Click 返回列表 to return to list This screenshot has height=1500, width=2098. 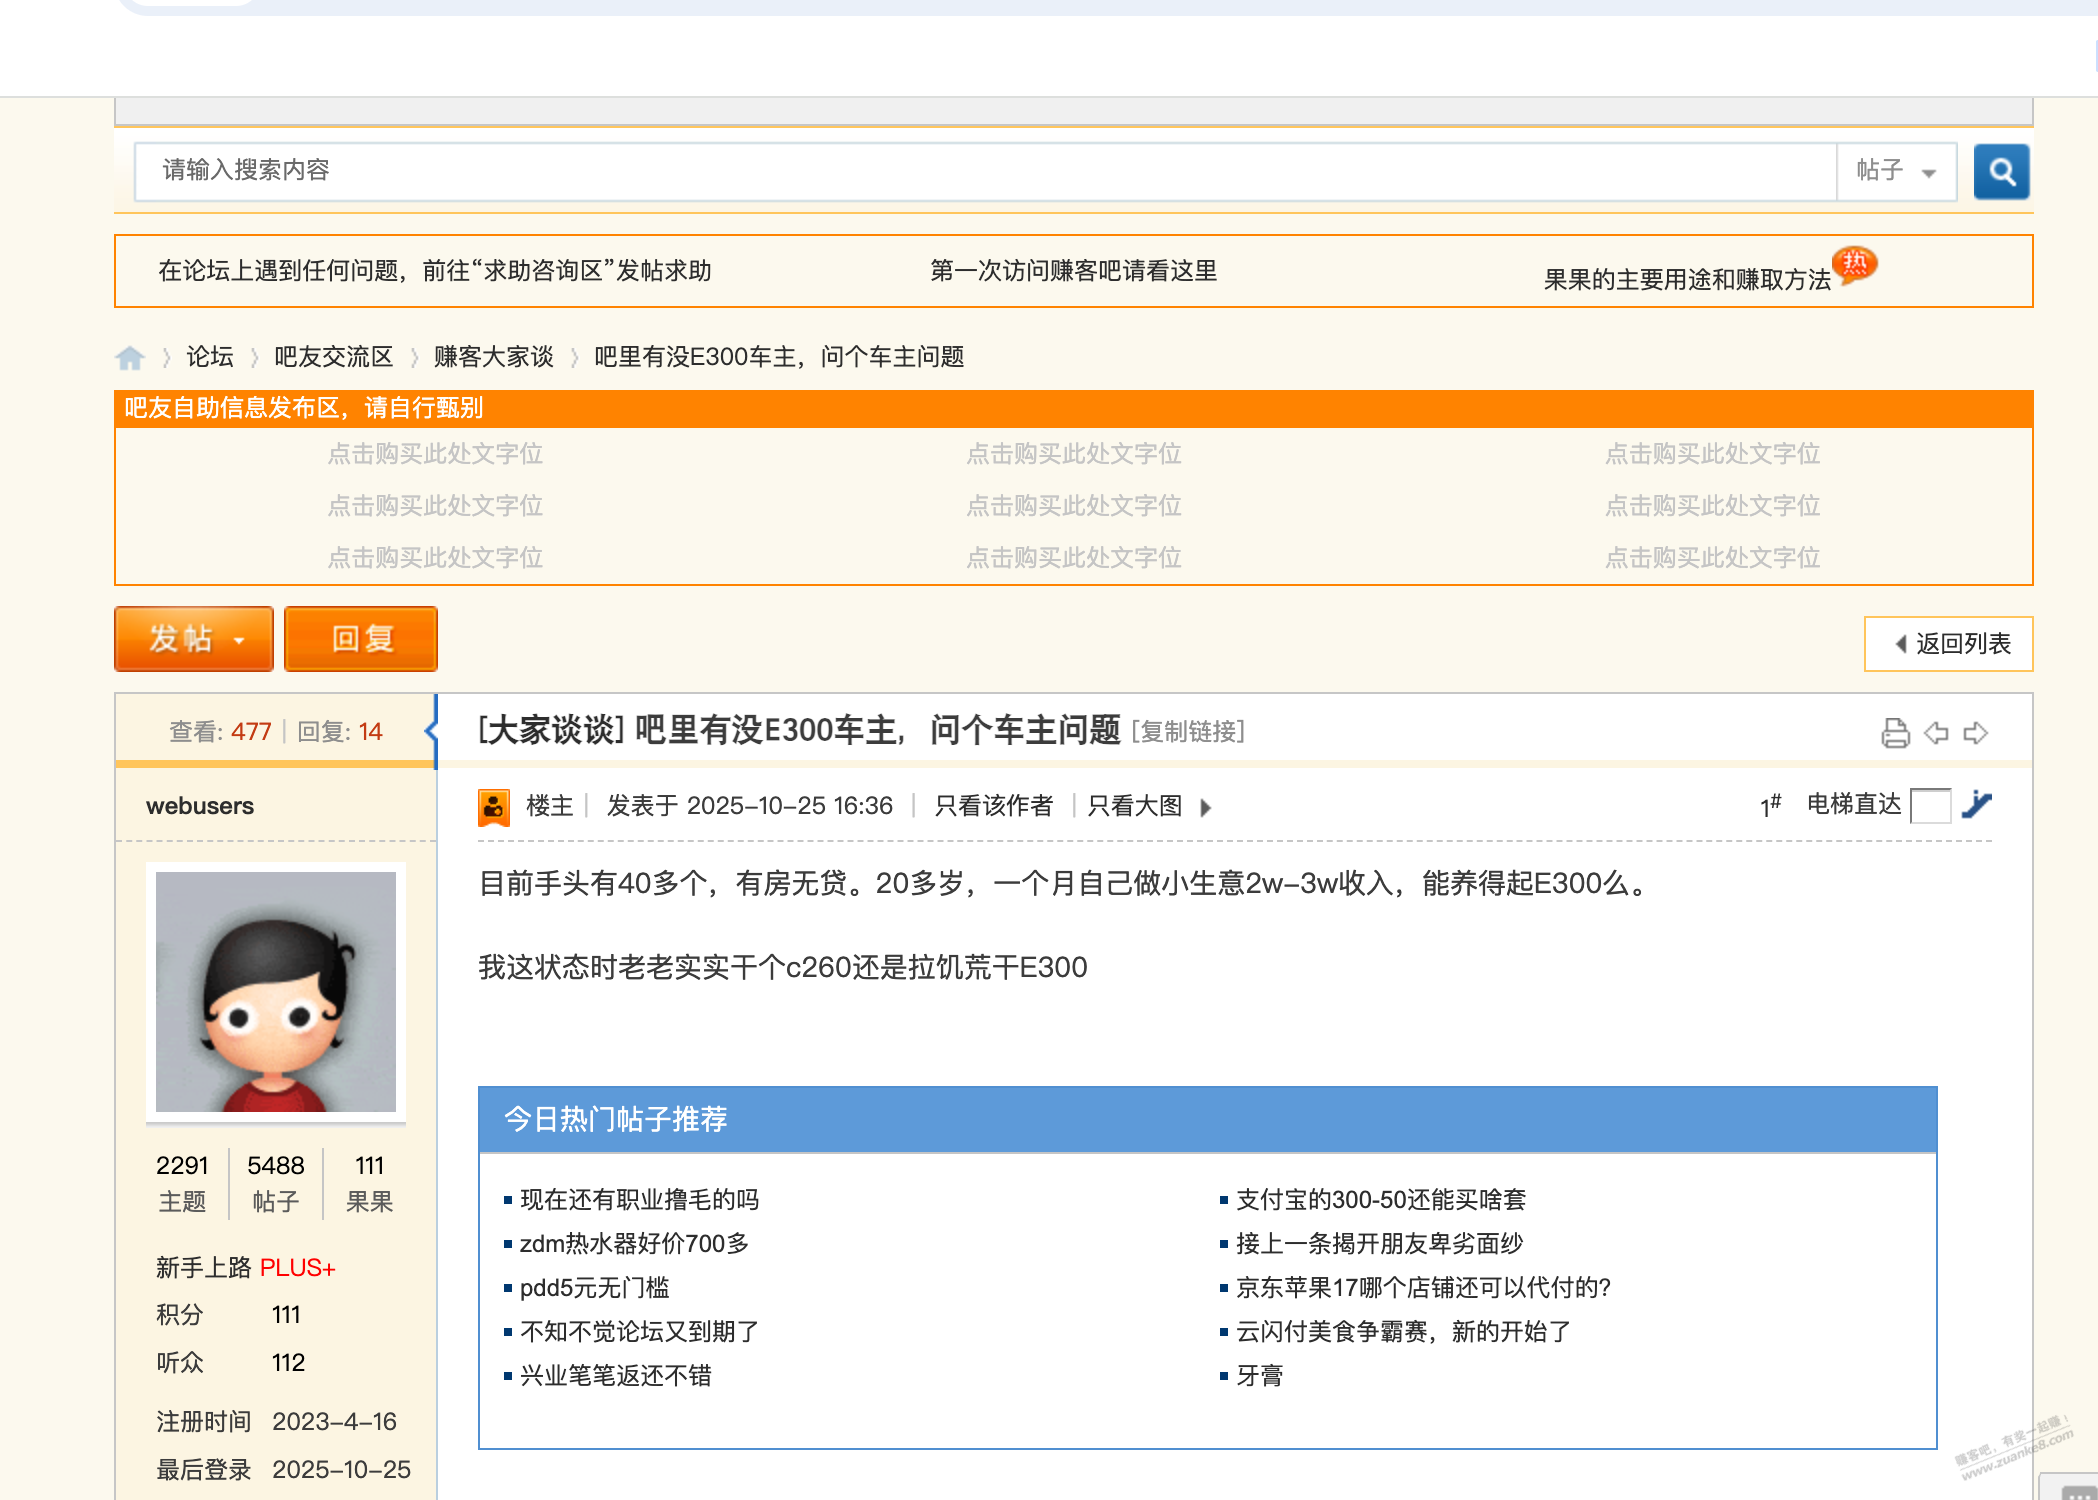tap(1948, 644)
